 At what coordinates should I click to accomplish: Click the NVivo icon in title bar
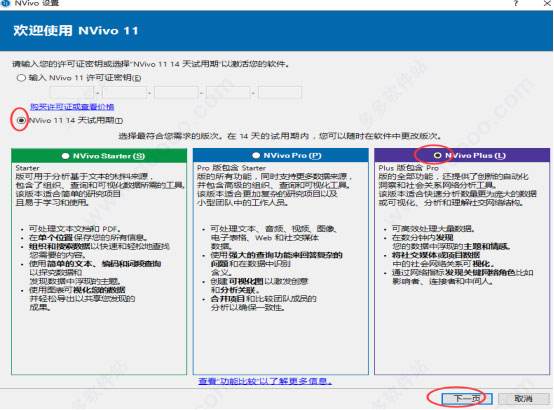(x=6, y=3)
